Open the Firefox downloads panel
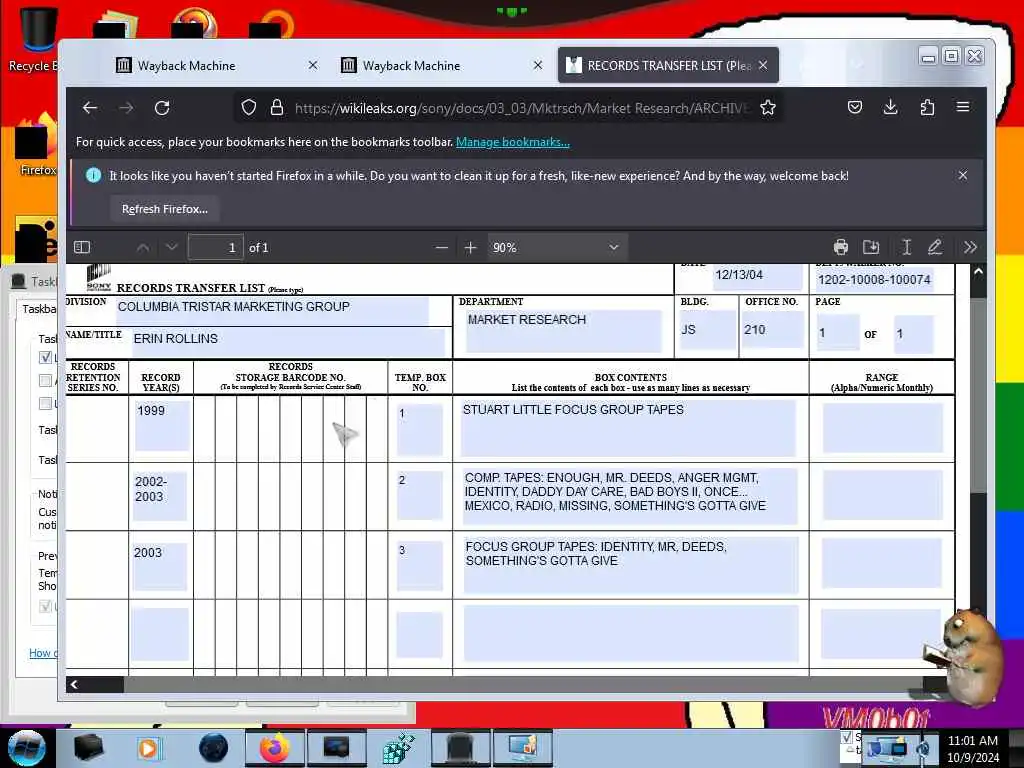 [891, 107]
